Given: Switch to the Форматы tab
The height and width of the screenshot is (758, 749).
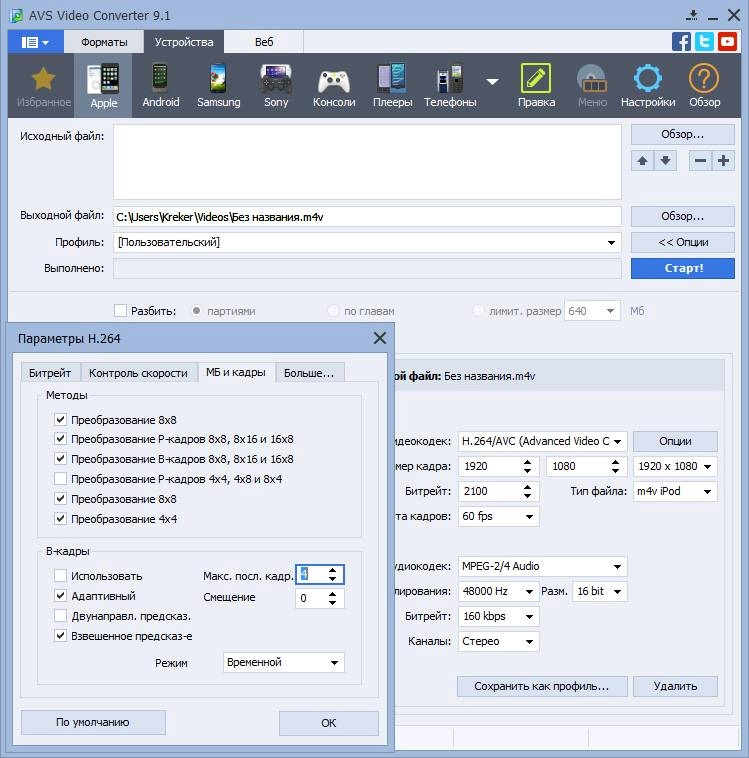Looking at the screenshot, I should 104,42.
